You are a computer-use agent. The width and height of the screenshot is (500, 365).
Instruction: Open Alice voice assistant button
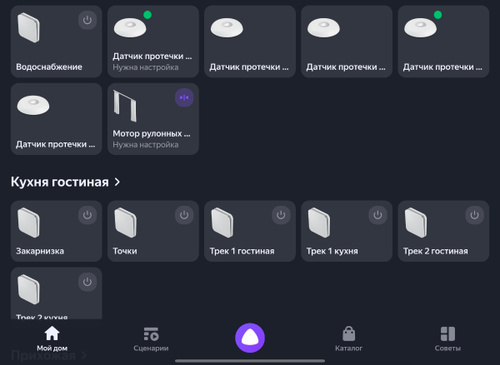click(x=250, y=338)
